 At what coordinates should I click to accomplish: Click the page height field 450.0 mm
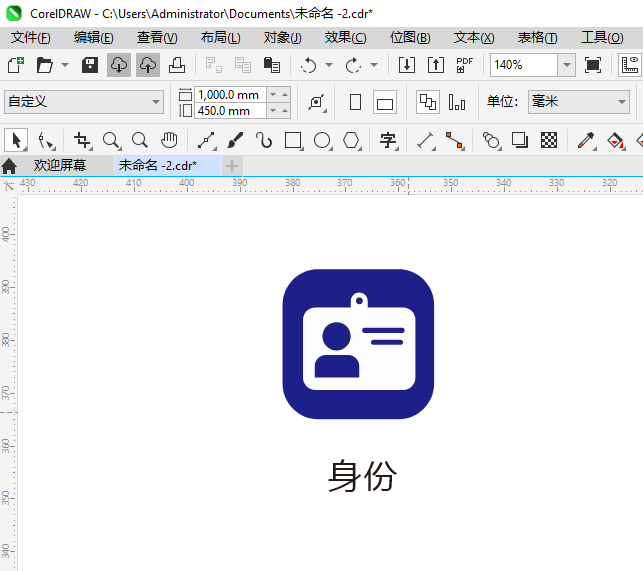[230, 111]
